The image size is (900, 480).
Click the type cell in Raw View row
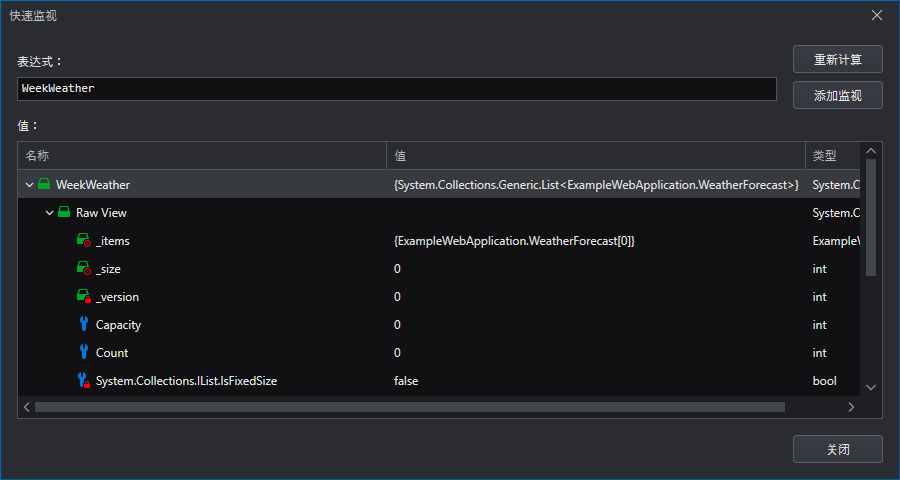tap(836, 213)
